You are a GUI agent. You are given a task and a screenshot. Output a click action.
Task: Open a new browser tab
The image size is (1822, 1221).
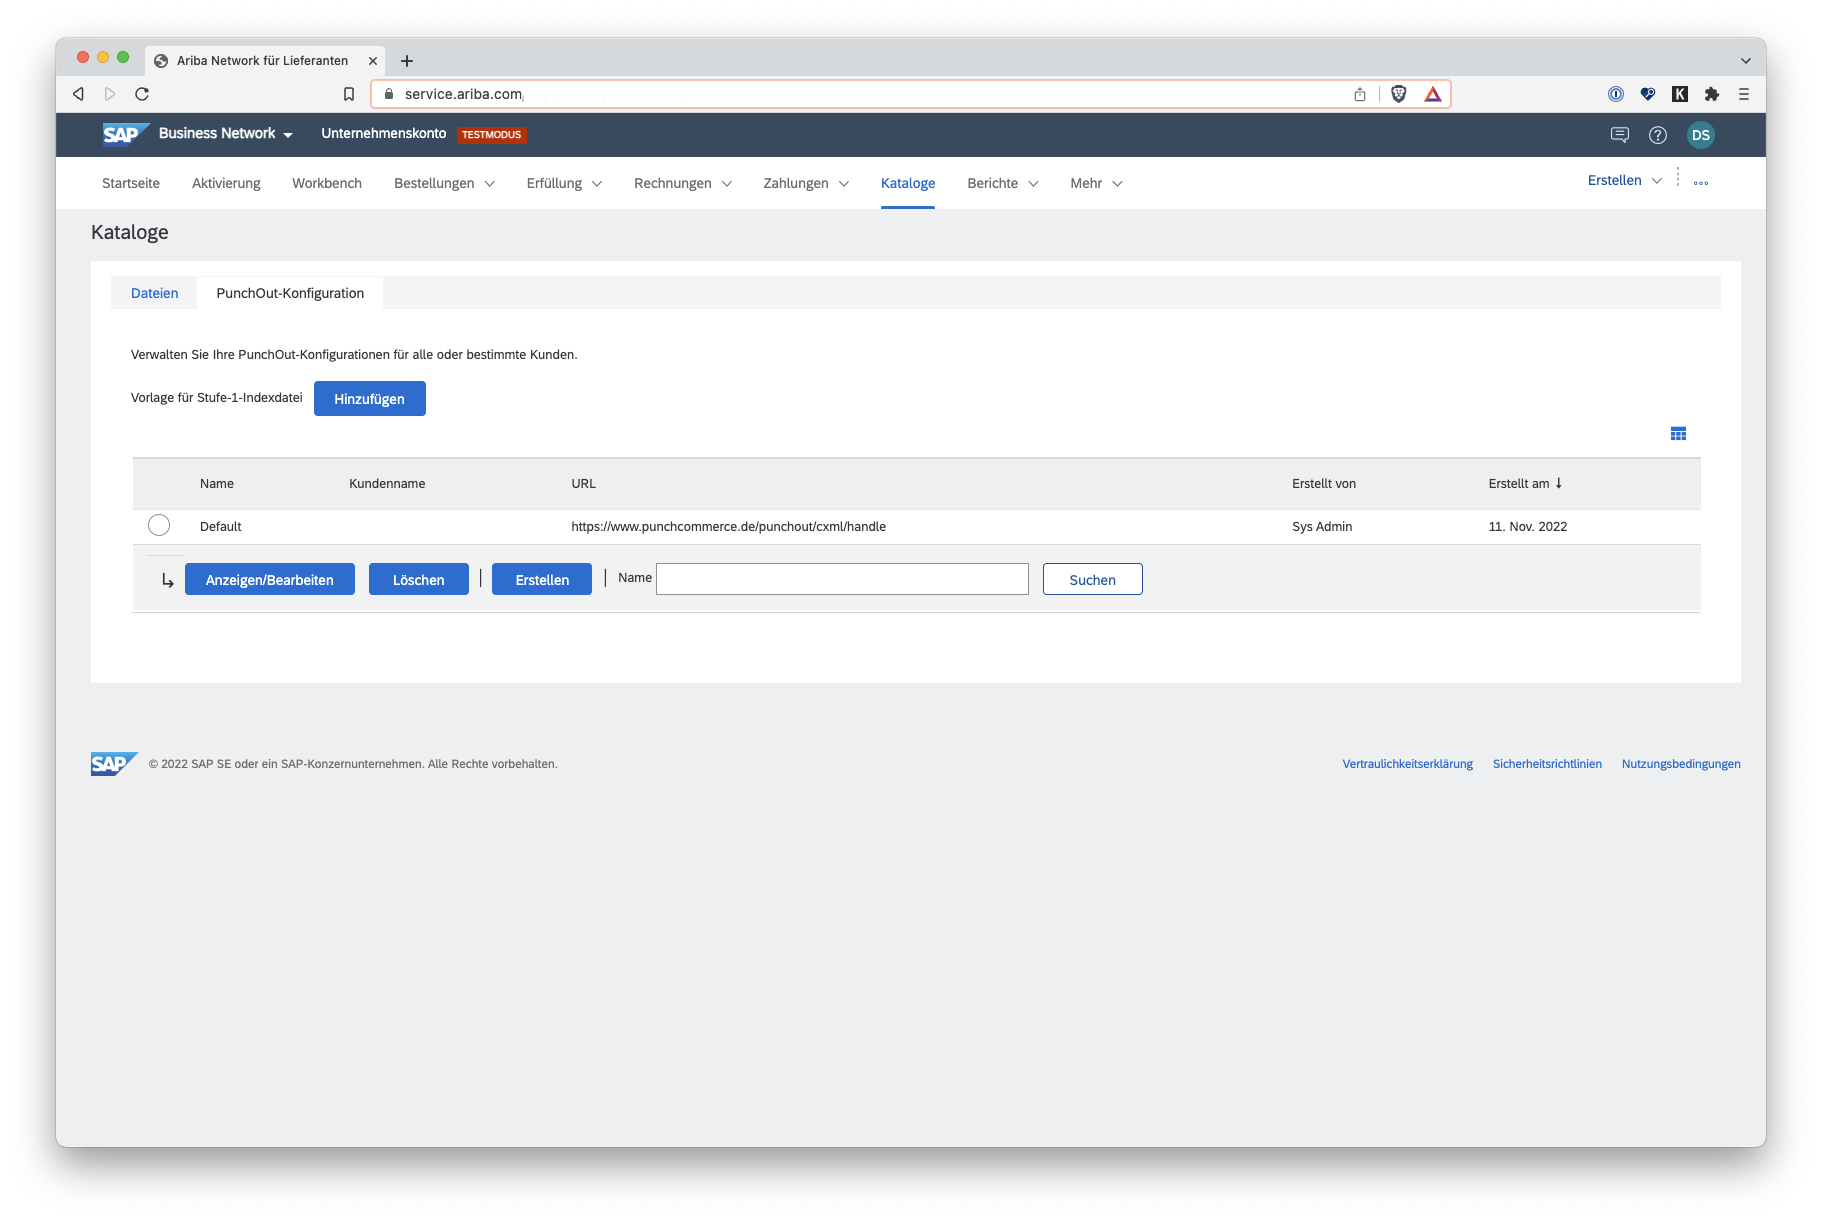407,61
